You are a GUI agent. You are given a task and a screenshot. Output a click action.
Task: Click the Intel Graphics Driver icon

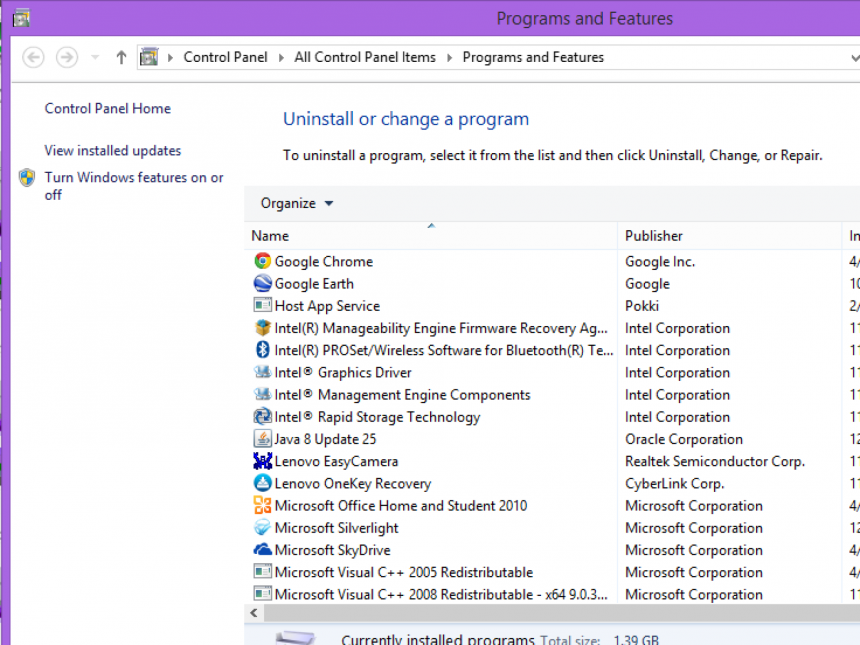[x=263, y=372]
